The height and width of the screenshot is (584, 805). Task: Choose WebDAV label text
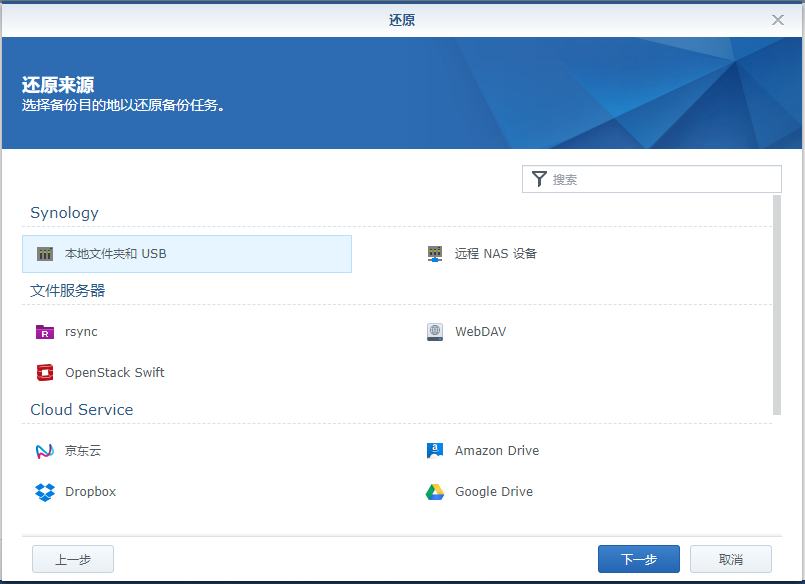481,332
